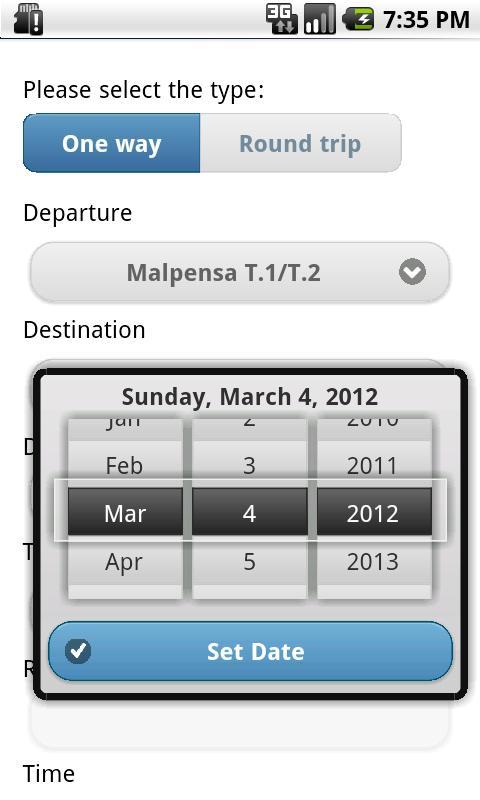
Task: Select the Round trip option
Action: tap(300, 143)
